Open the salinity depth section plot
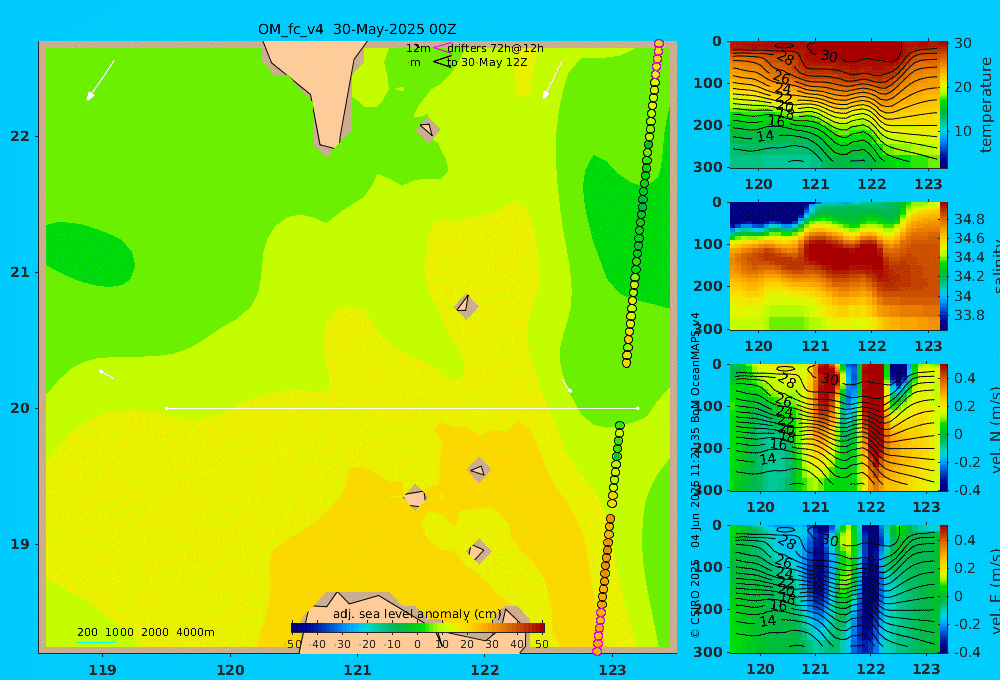 coord(834,266)
